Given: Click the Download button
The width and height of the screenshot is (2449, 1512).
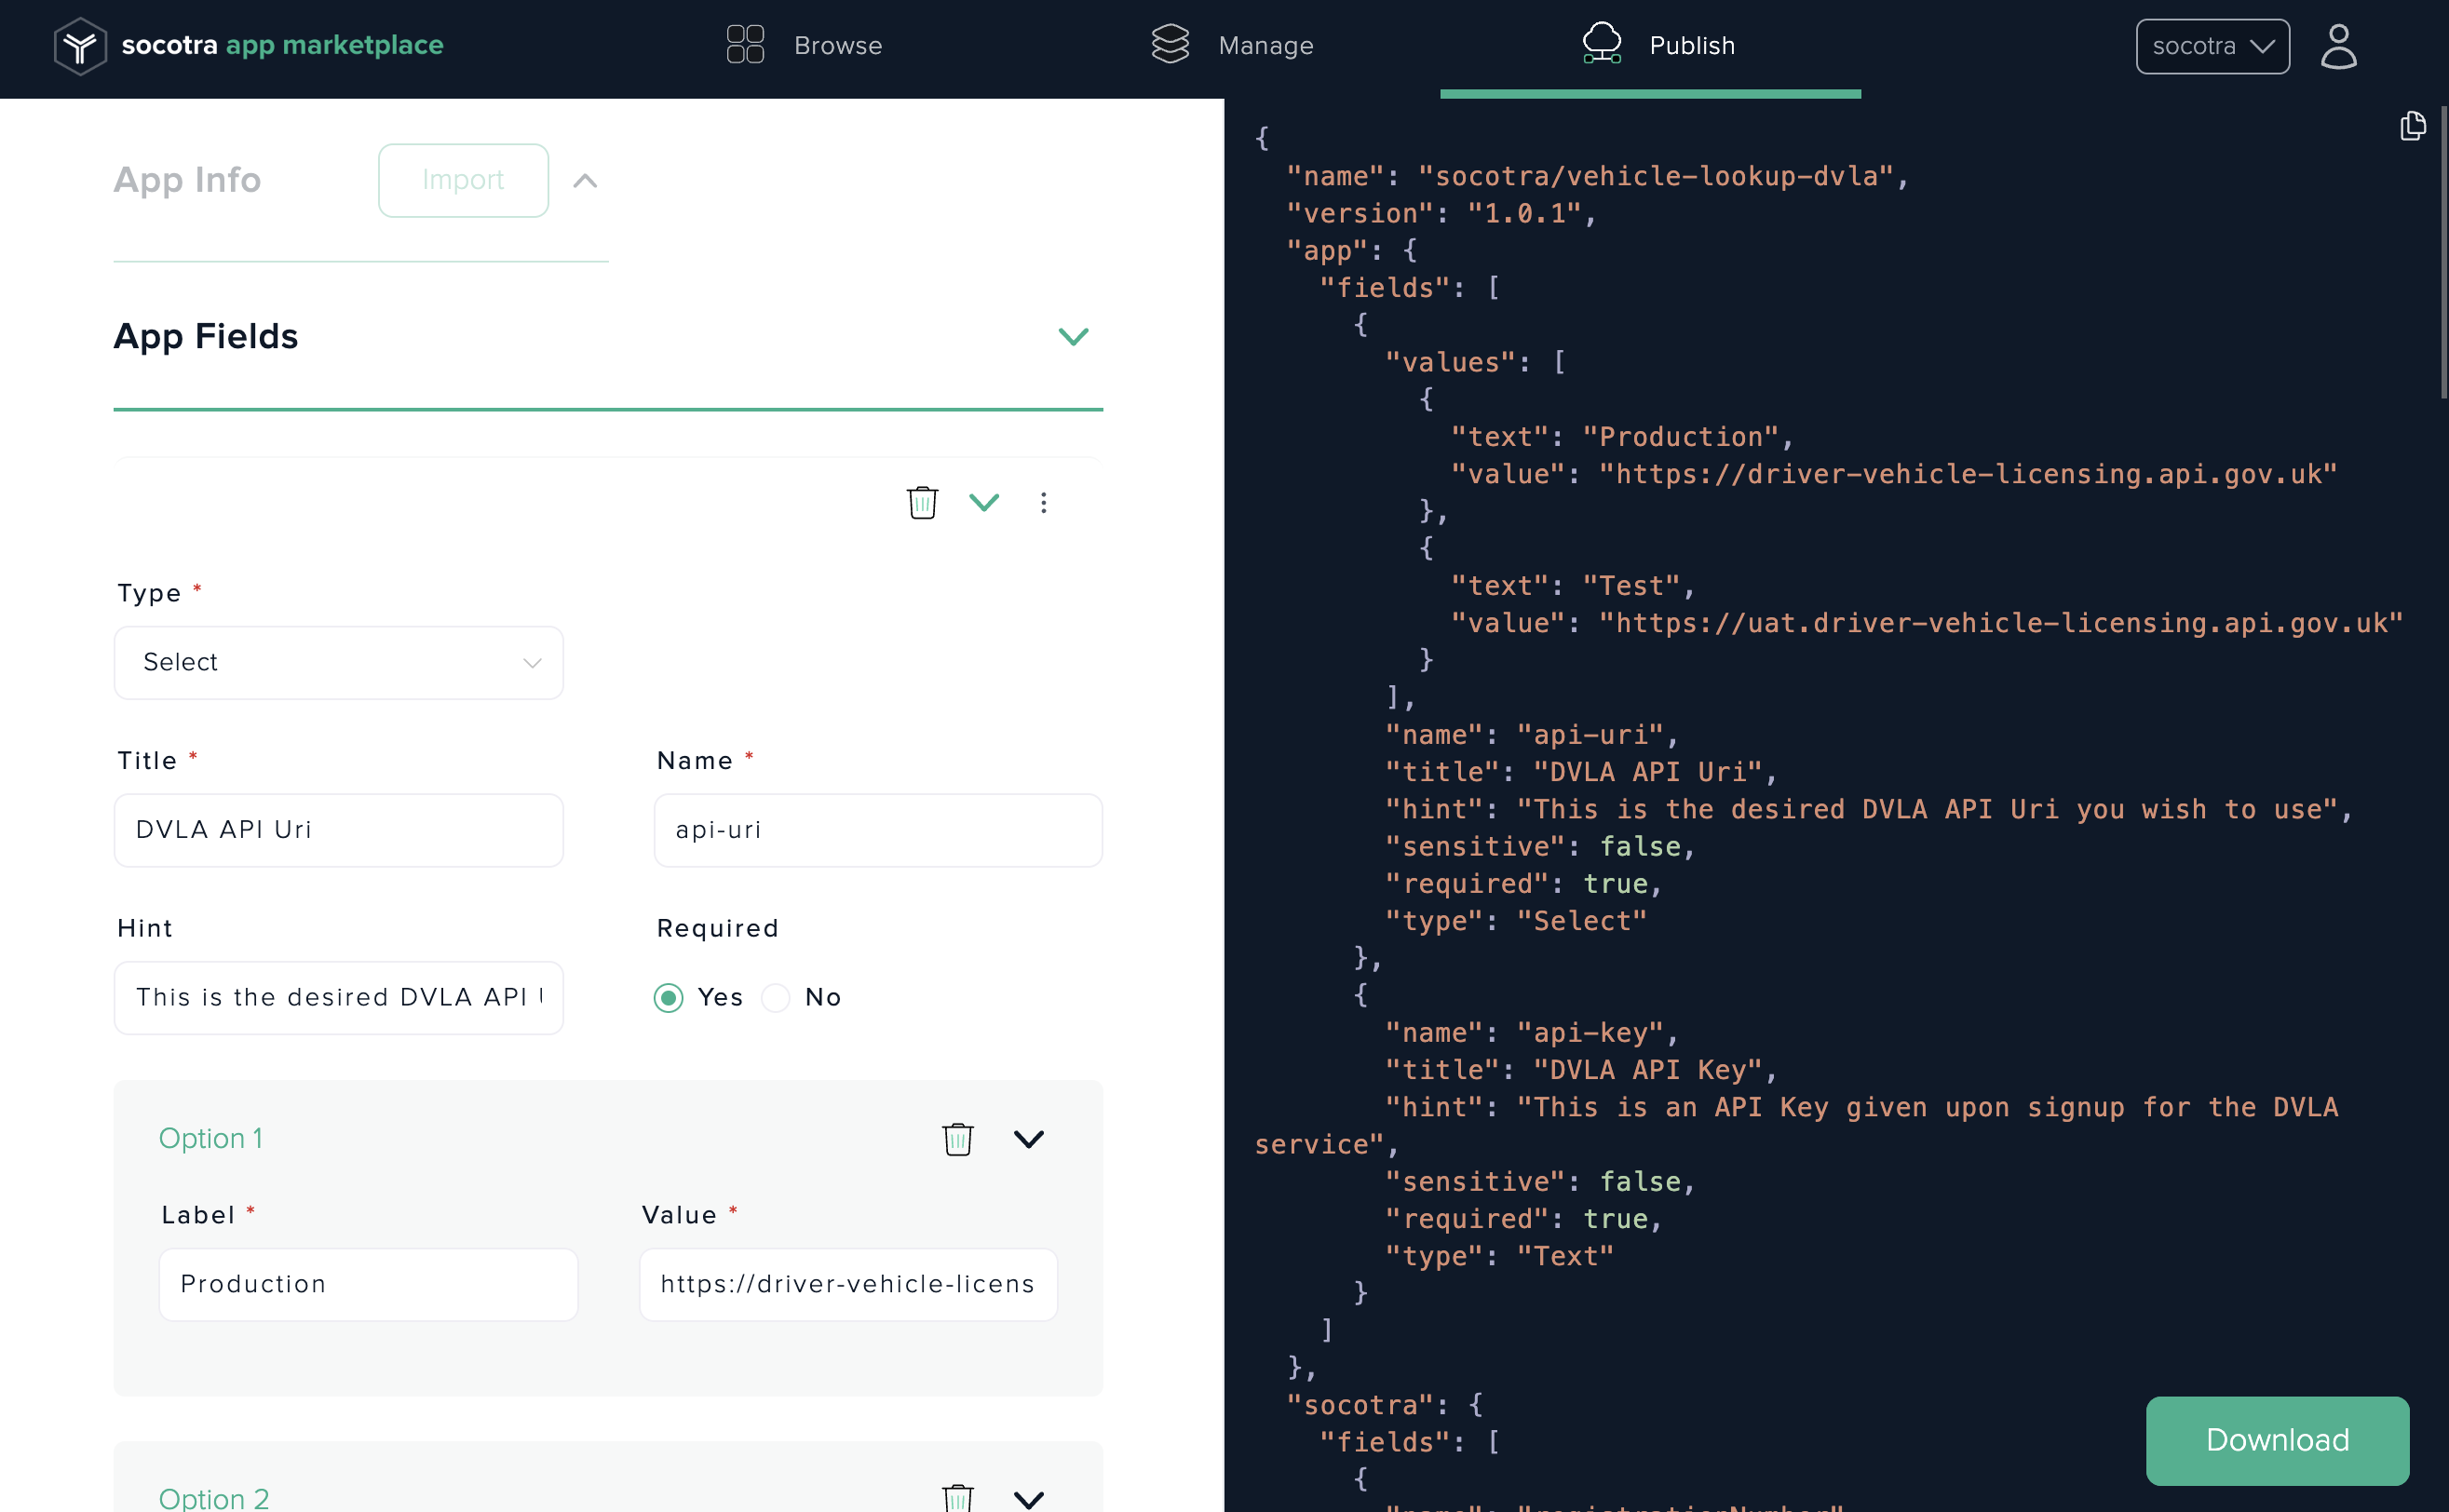Looking at the screenshot, I should click(x=2278, y=1438).
